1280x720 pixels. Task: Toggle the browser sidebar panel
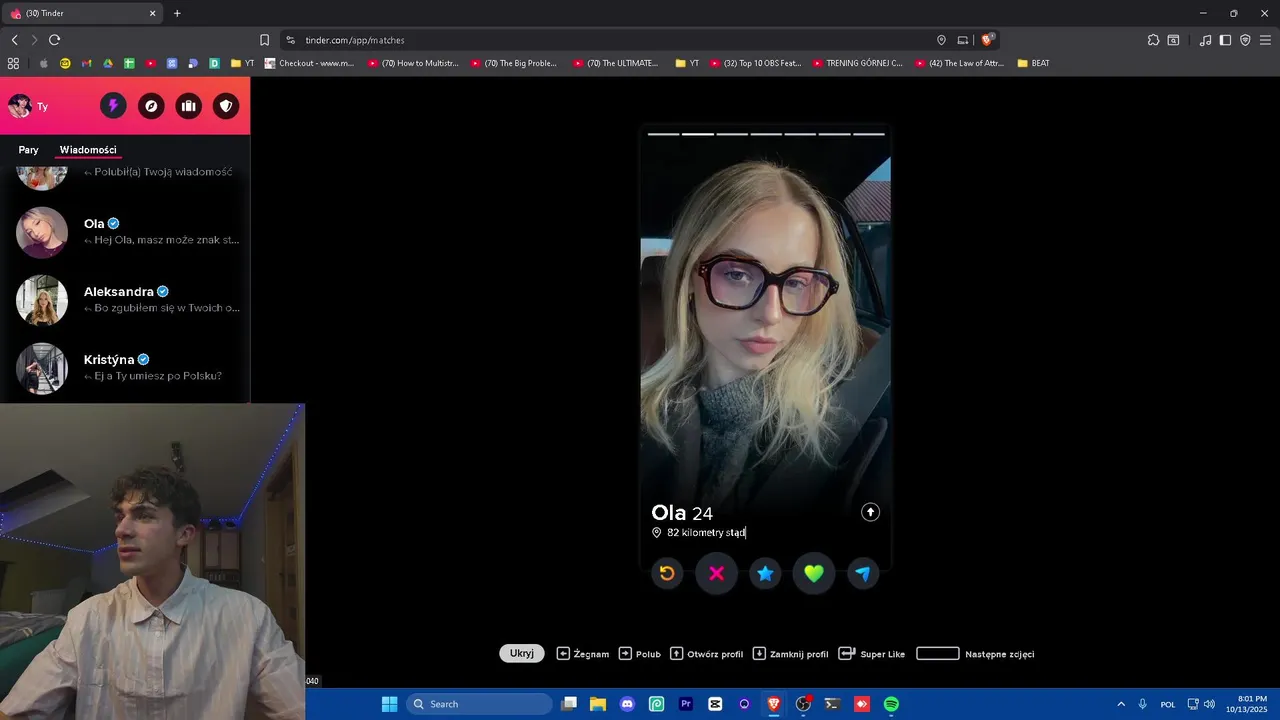tap(1225, 40)
